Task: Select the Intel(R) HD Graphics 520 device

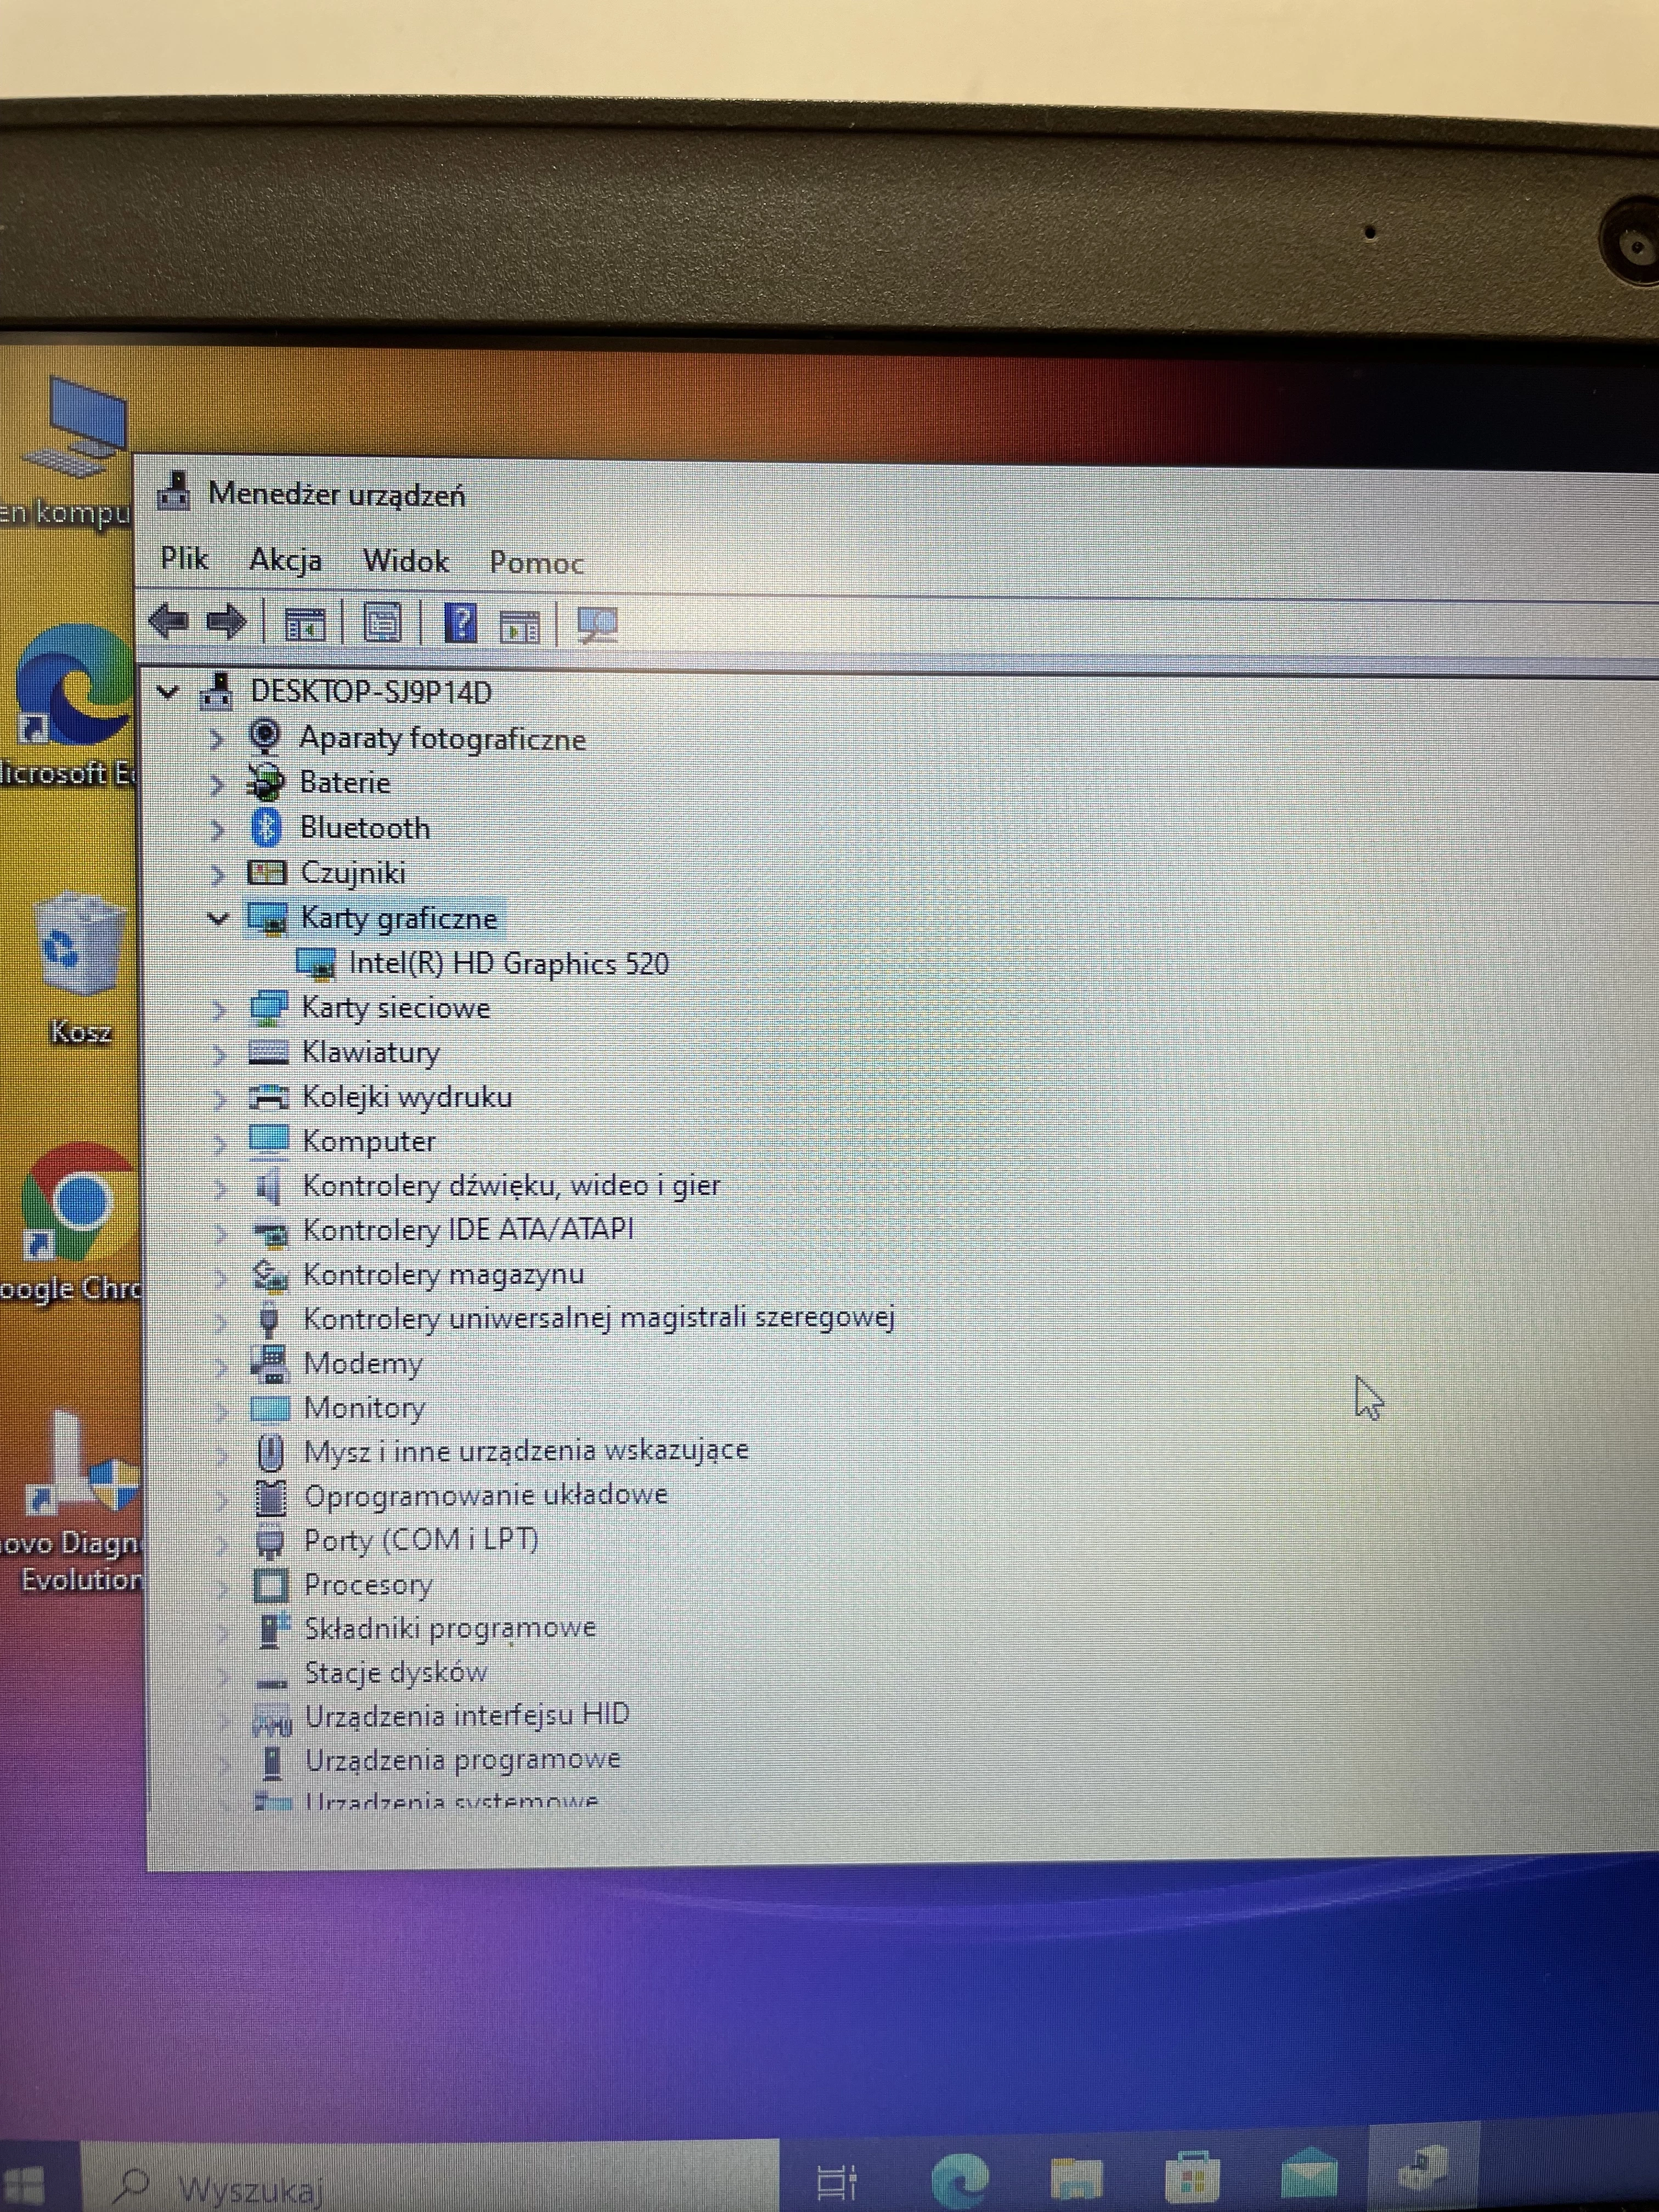Action: tap(509, 963)
